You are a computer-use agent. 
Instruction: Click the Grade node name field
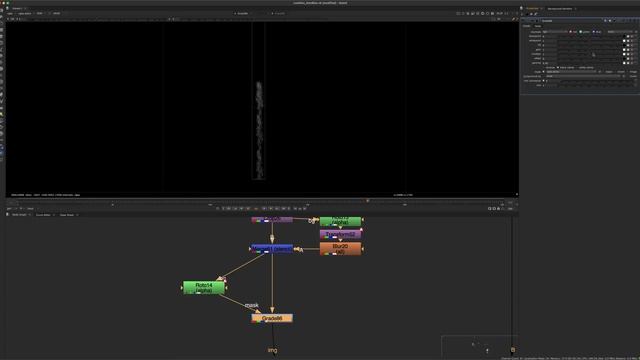571,21
